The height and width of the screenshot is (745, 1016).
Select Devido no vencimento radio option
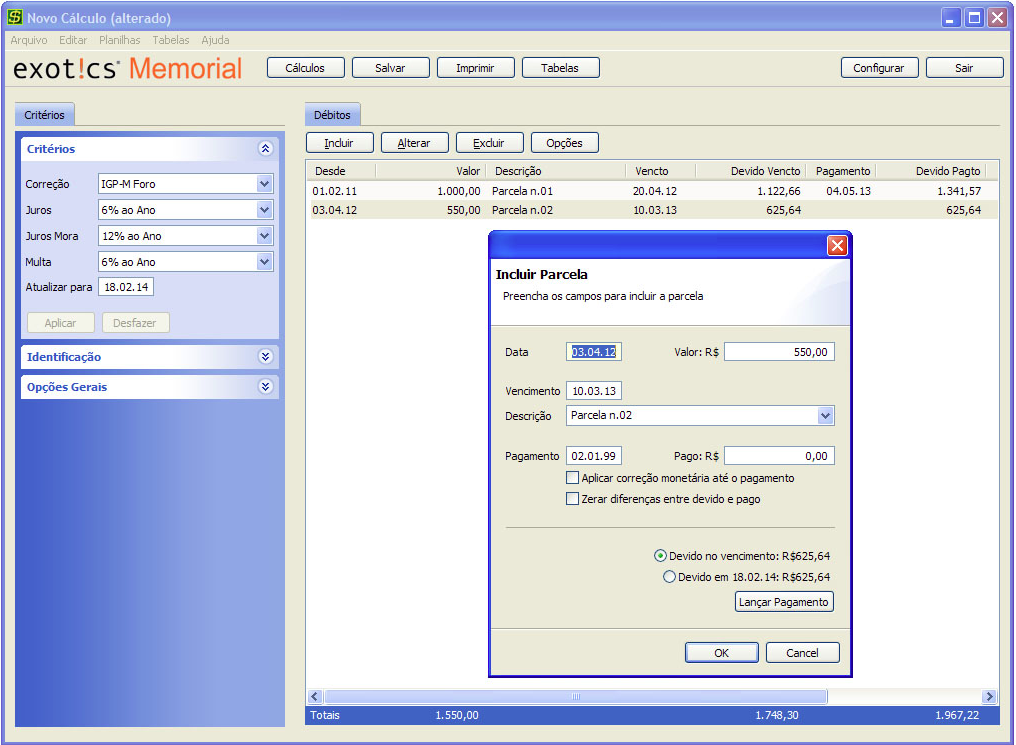(x=660, y=556)
